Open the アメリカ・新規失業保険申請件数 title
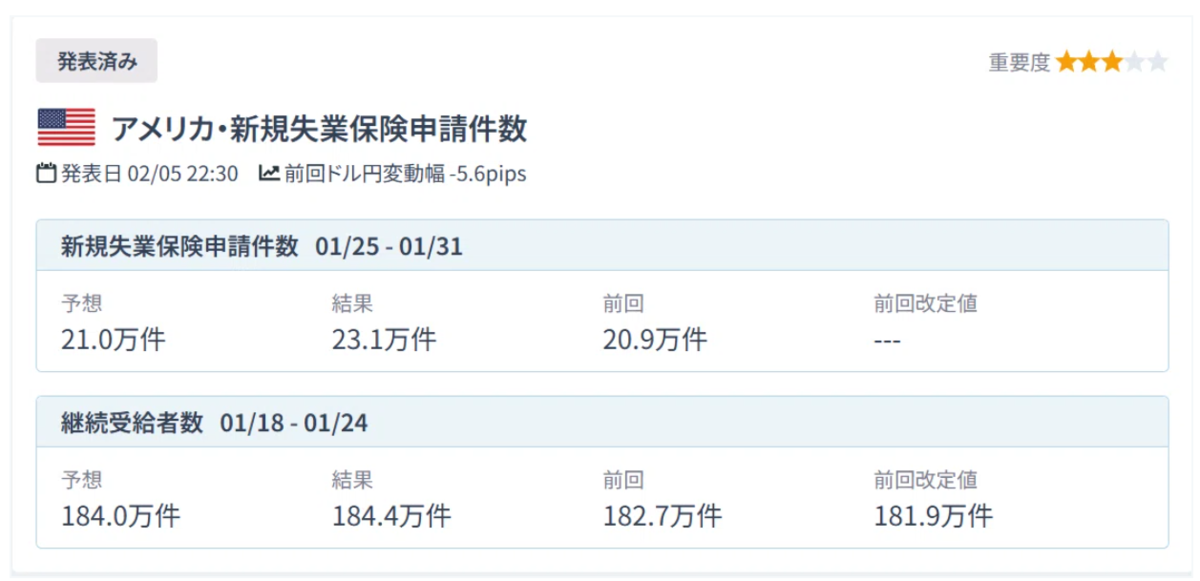 click(319, 129)
